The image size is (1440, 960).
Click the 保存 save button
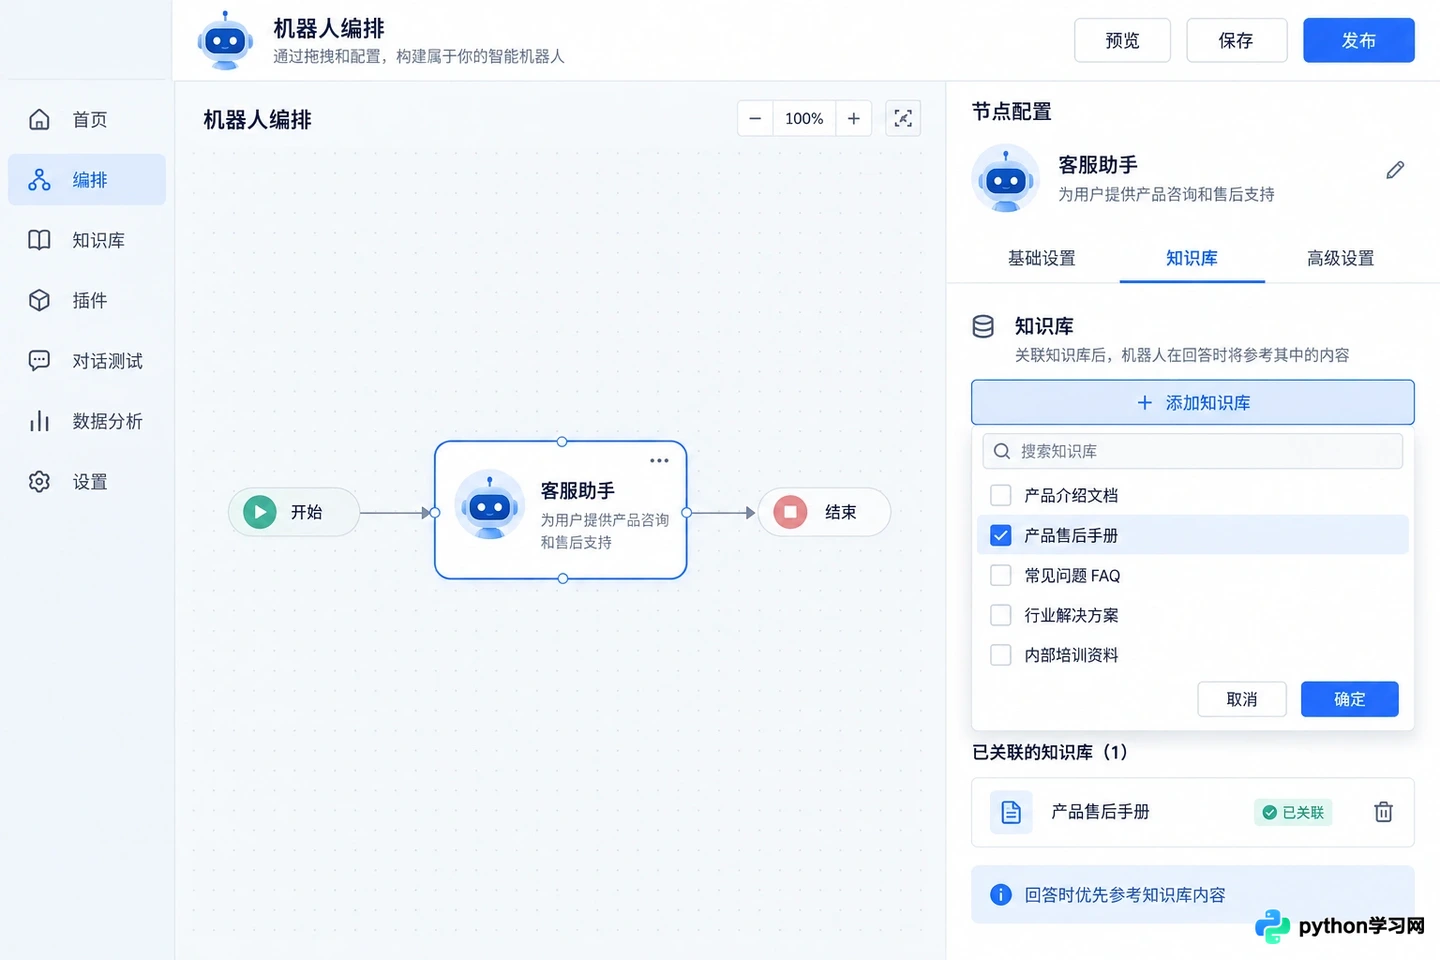tap(1236, 40)
